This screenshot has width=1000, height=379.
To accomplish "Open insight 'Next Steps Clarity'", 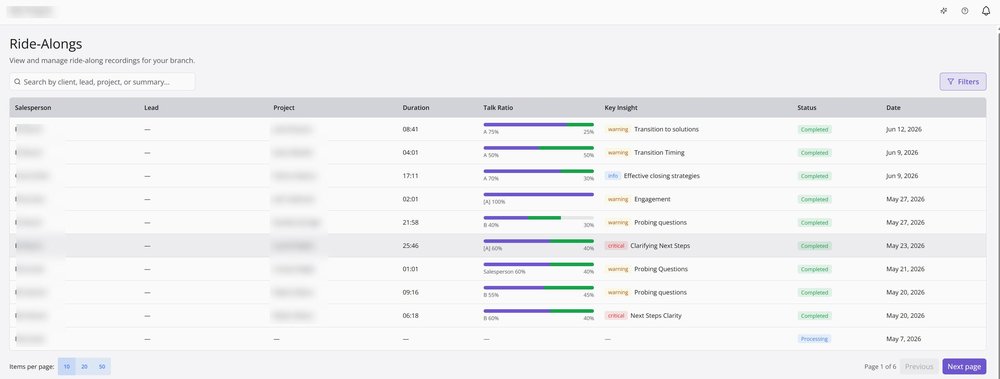I will [x=656, y=316].
